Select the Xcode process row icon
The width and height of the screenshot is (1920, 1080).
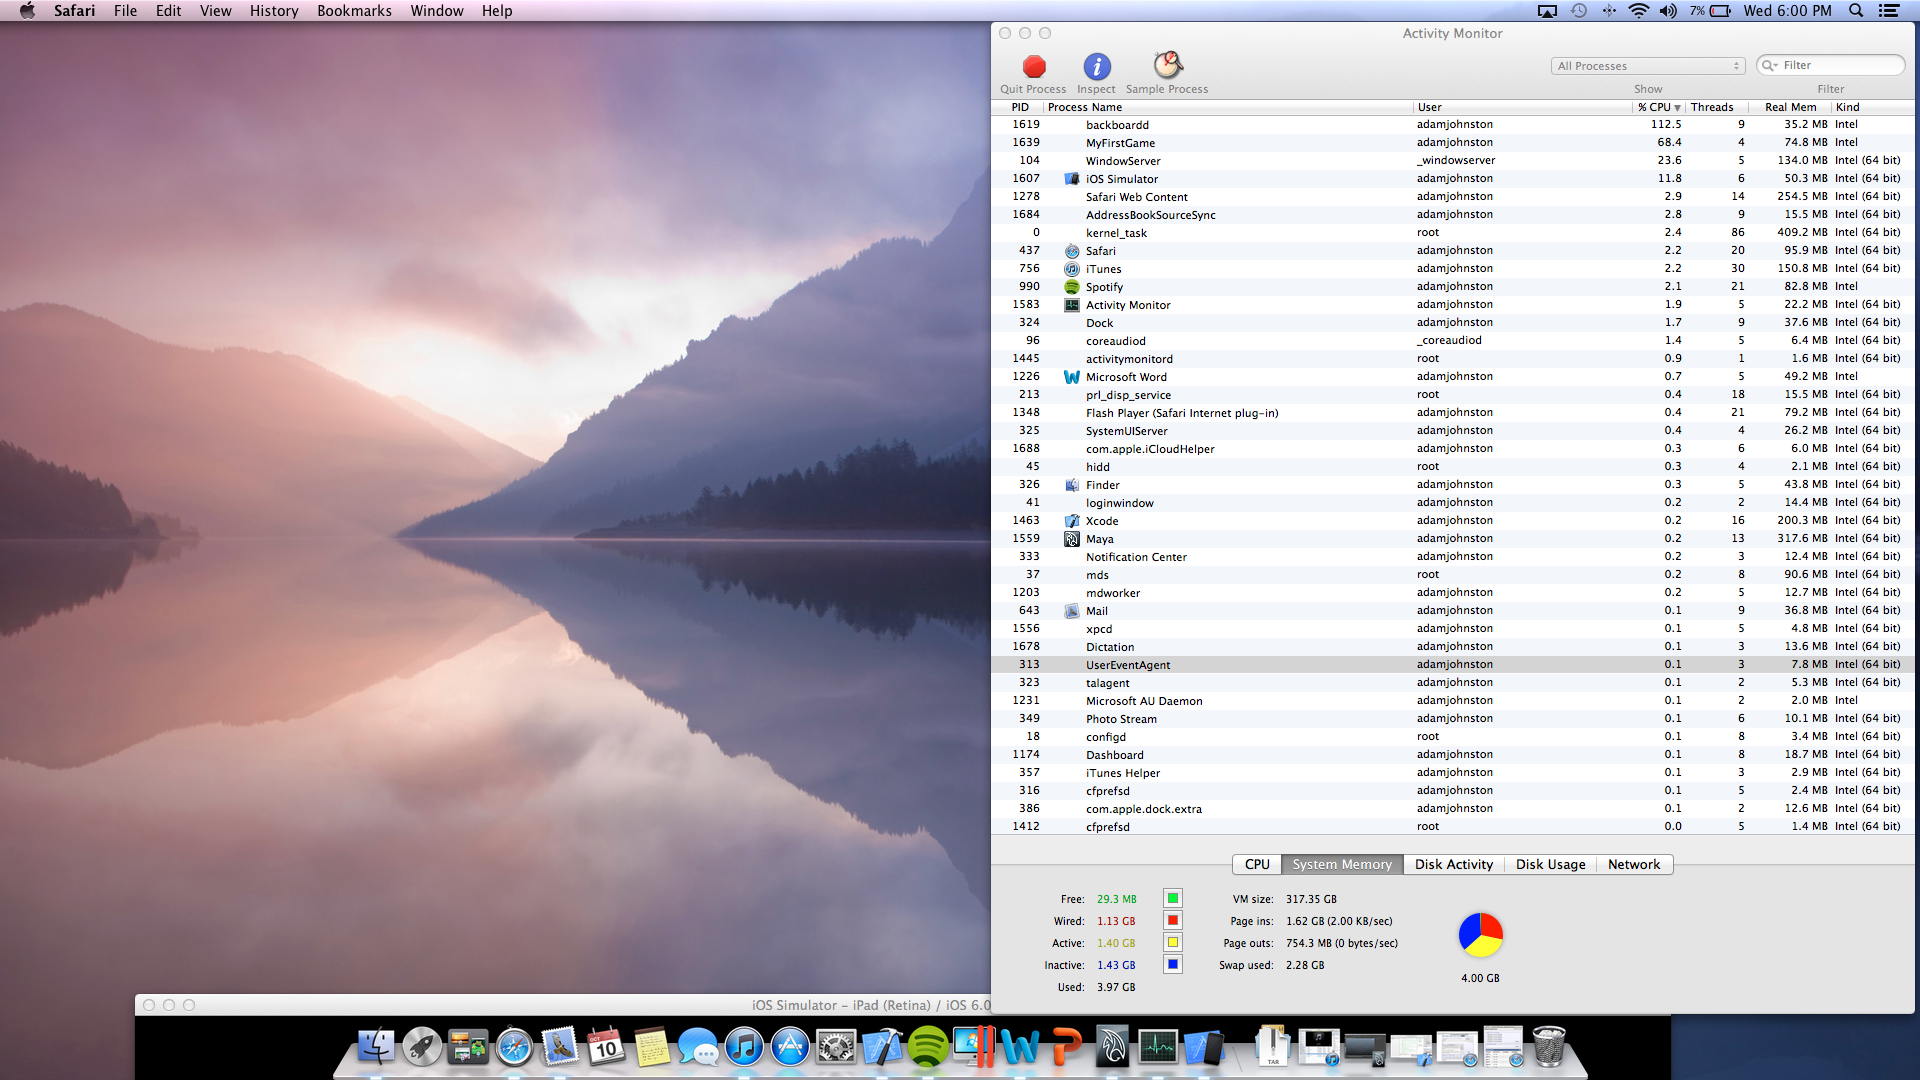click(1072, 521)
